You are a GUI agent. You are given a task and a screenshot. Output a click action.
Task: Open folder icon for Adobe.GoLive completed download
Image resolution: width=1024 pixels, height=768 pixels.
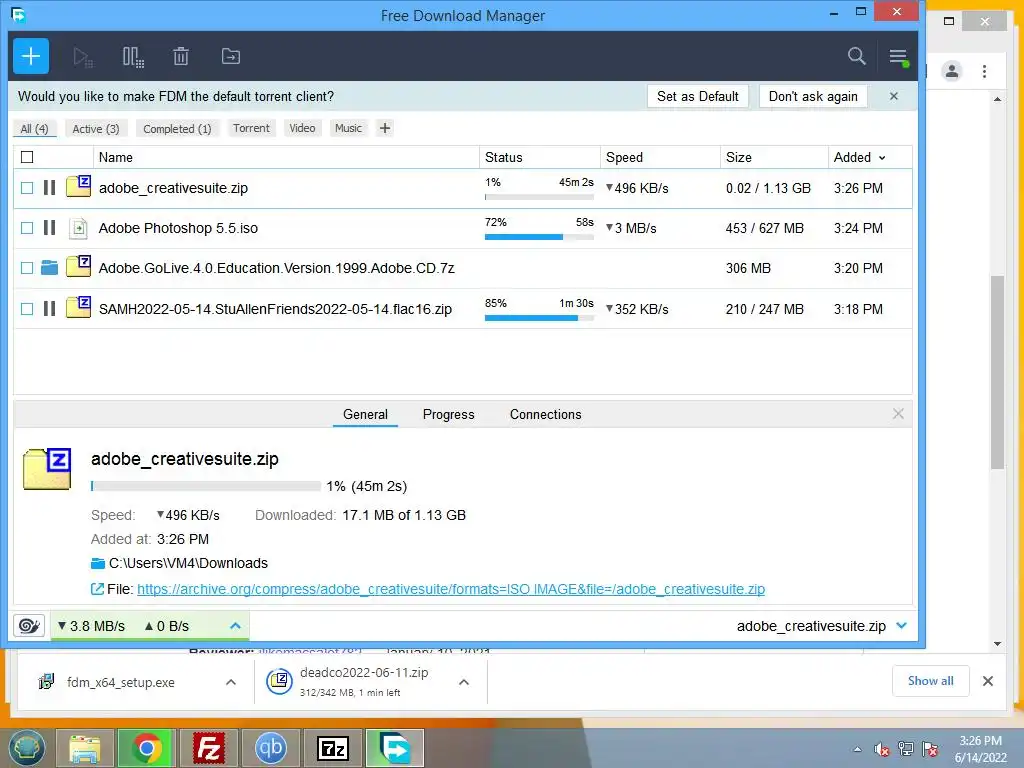(x=50, y=268)
